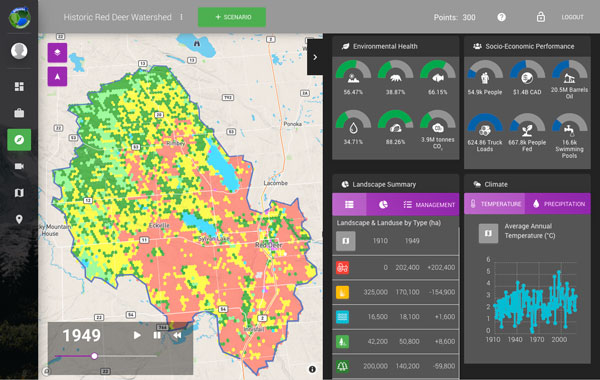Open the user profile avatar
The width and height of the screenshot is (600, 380).
pos(19,51)
